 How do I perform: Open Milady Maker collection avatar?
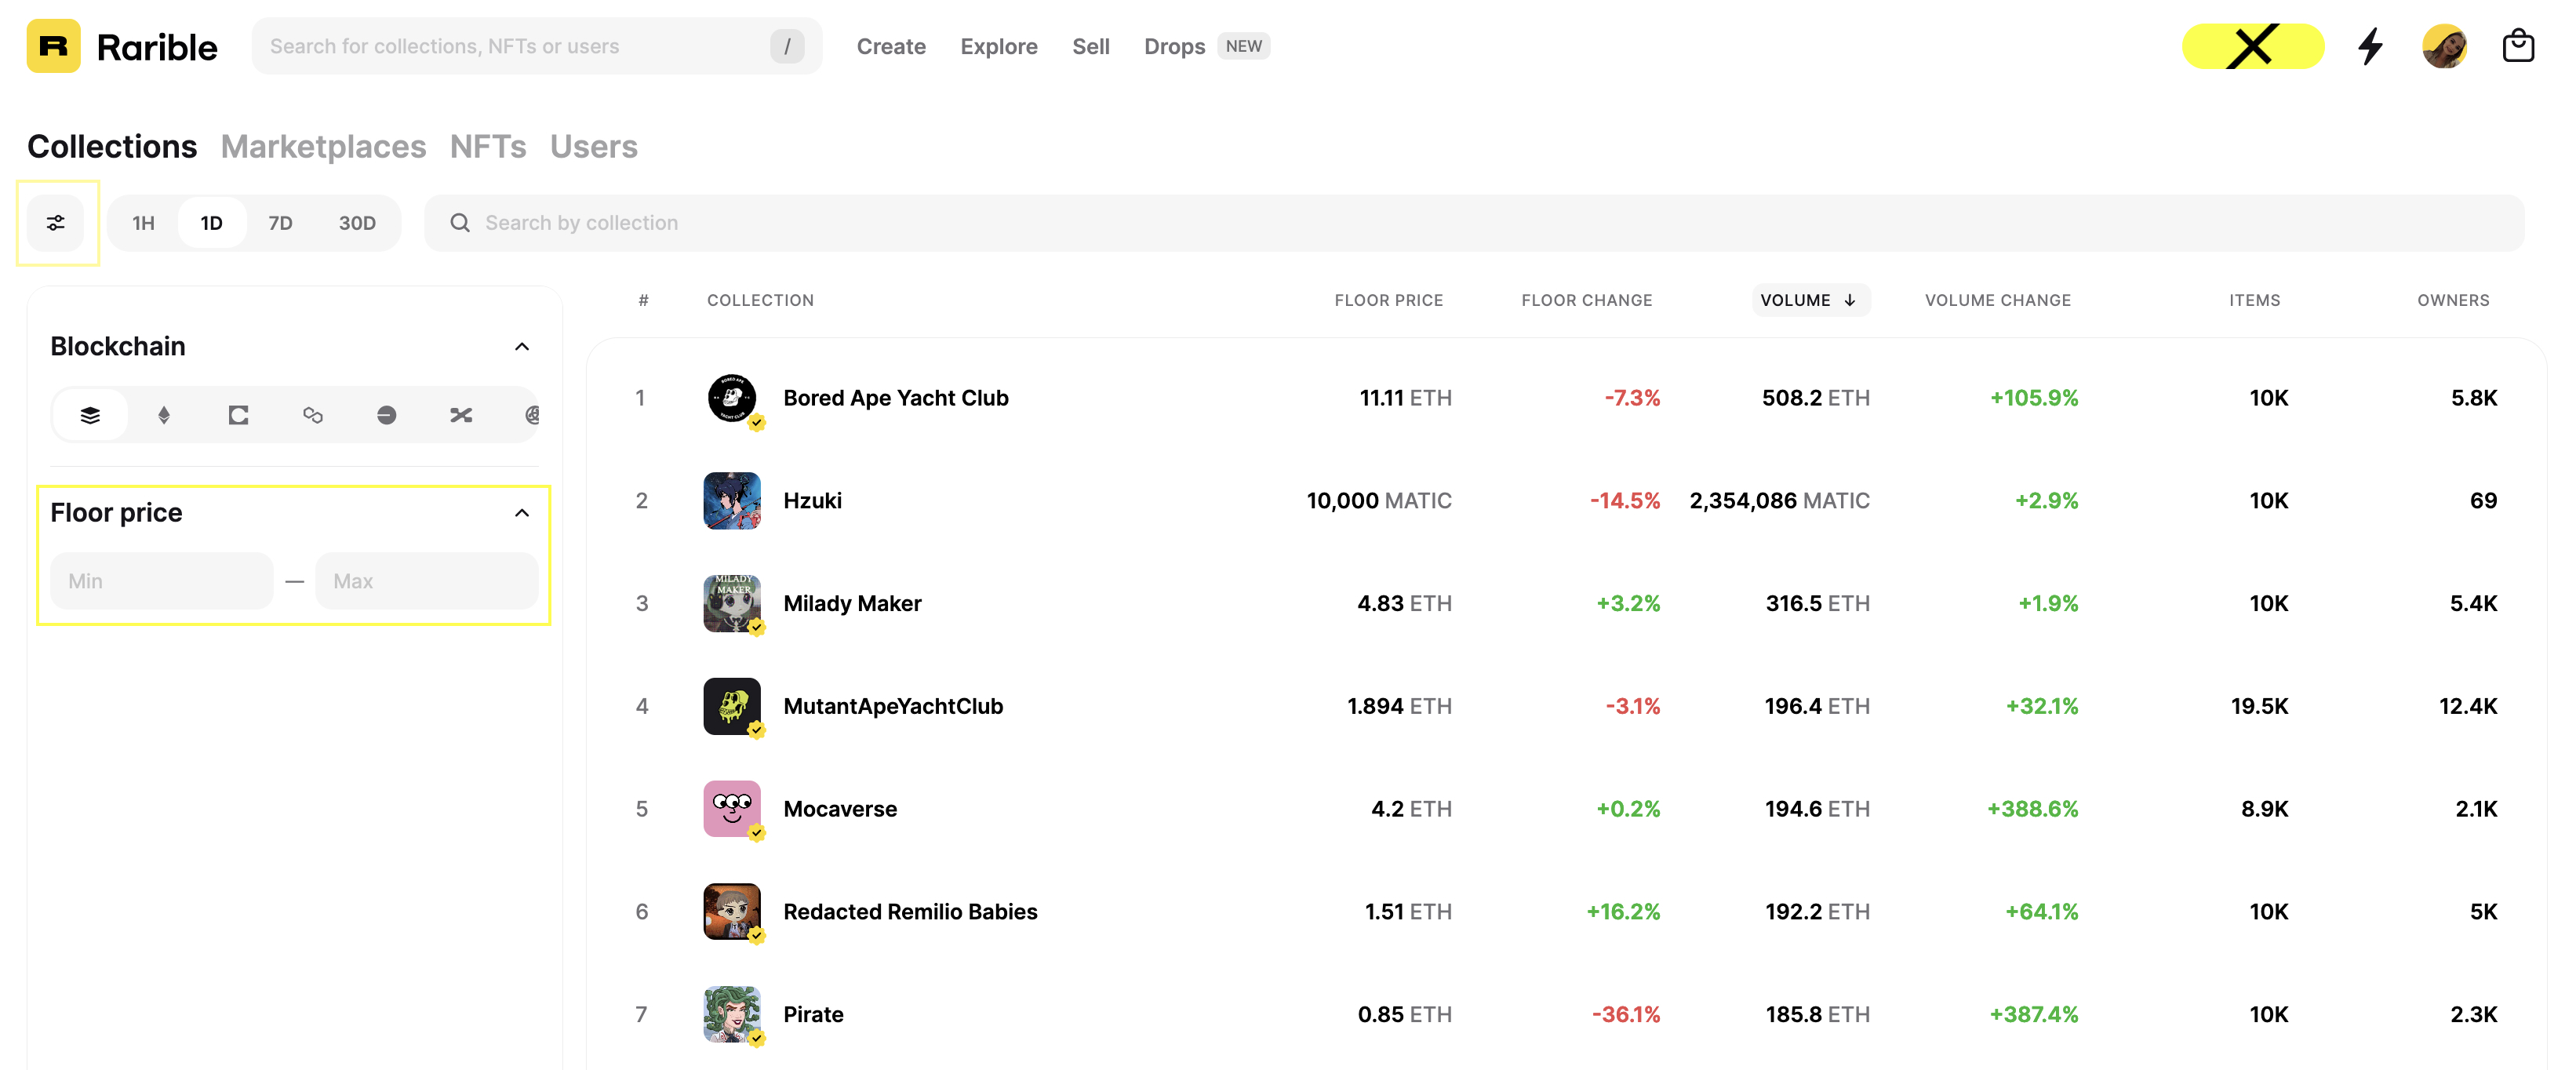click(x=732, y=604)
